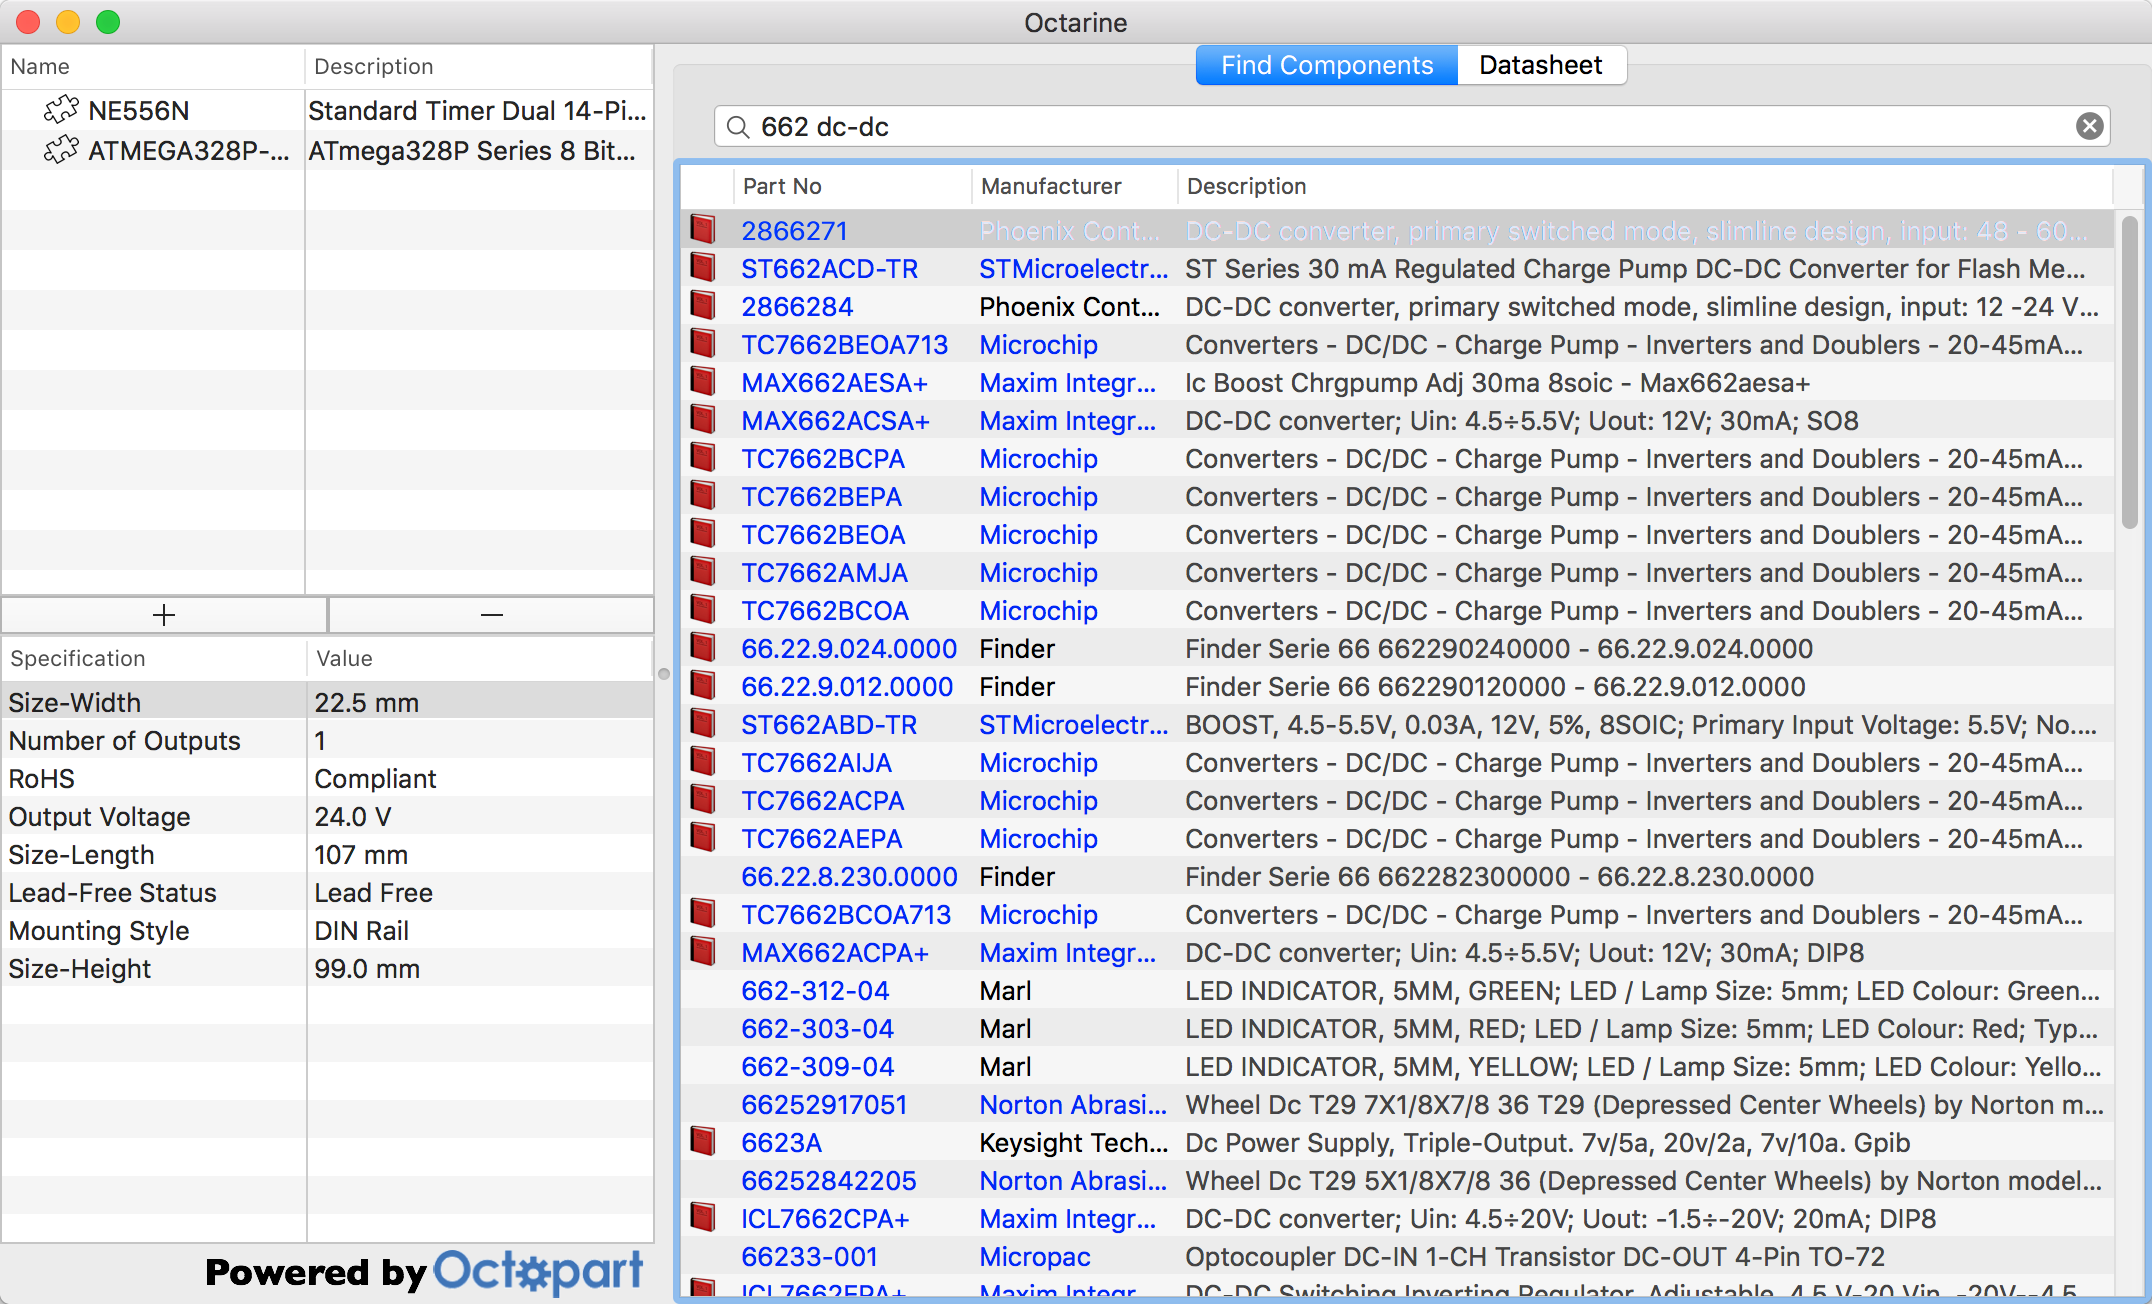Sort results by Part No column header
Image resolution: width=2152 pixels, height=1304 pixels.
782,186
